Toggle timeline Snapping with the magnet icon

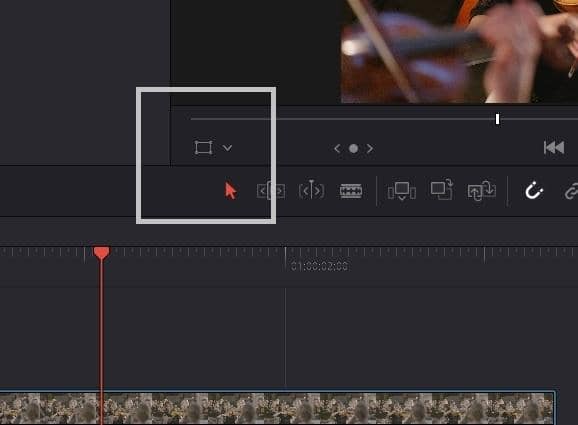[x=534, y=191]
